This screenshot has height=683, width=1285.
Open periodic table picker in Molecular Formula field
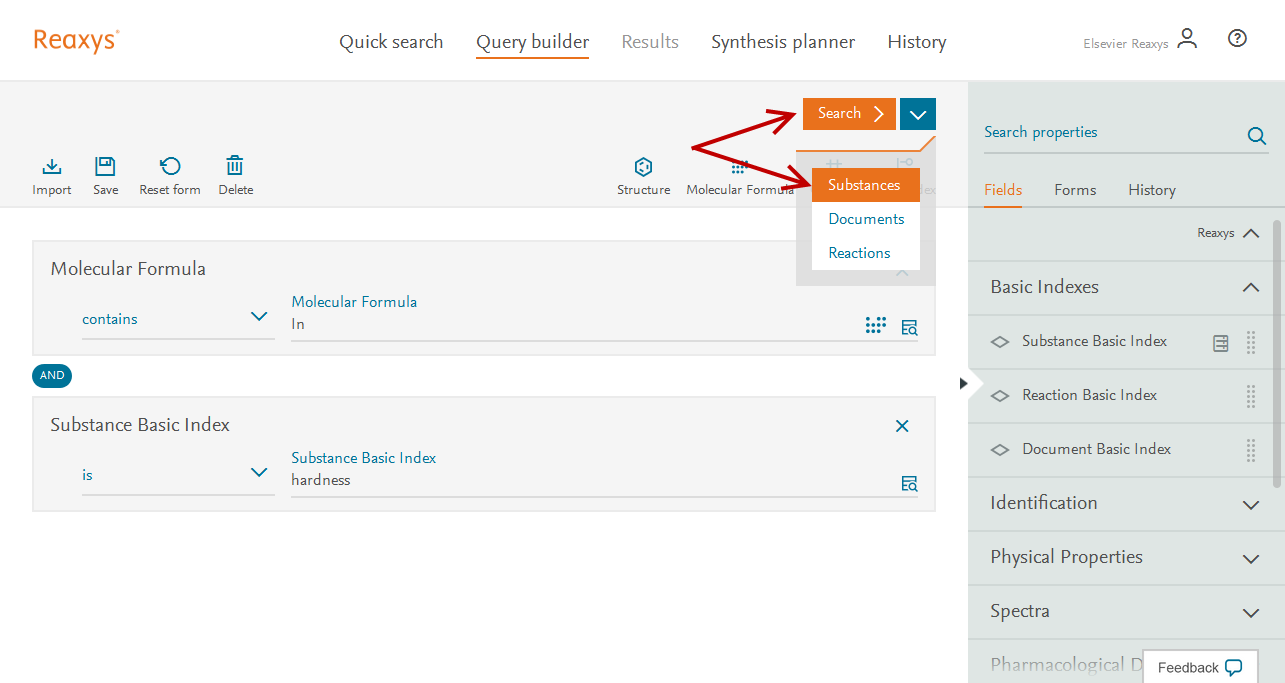click(x=875, y=325)
